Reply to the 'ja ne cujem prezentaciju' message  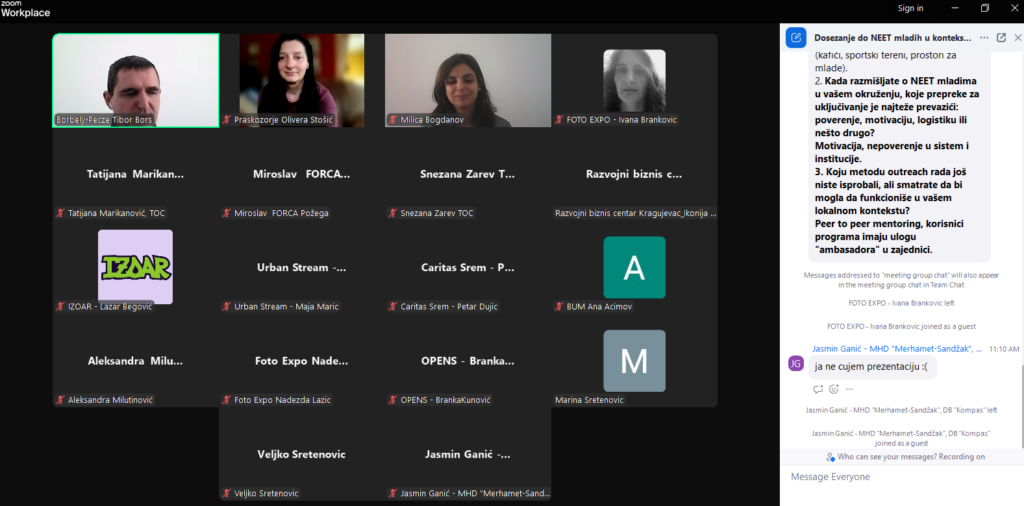817,389
